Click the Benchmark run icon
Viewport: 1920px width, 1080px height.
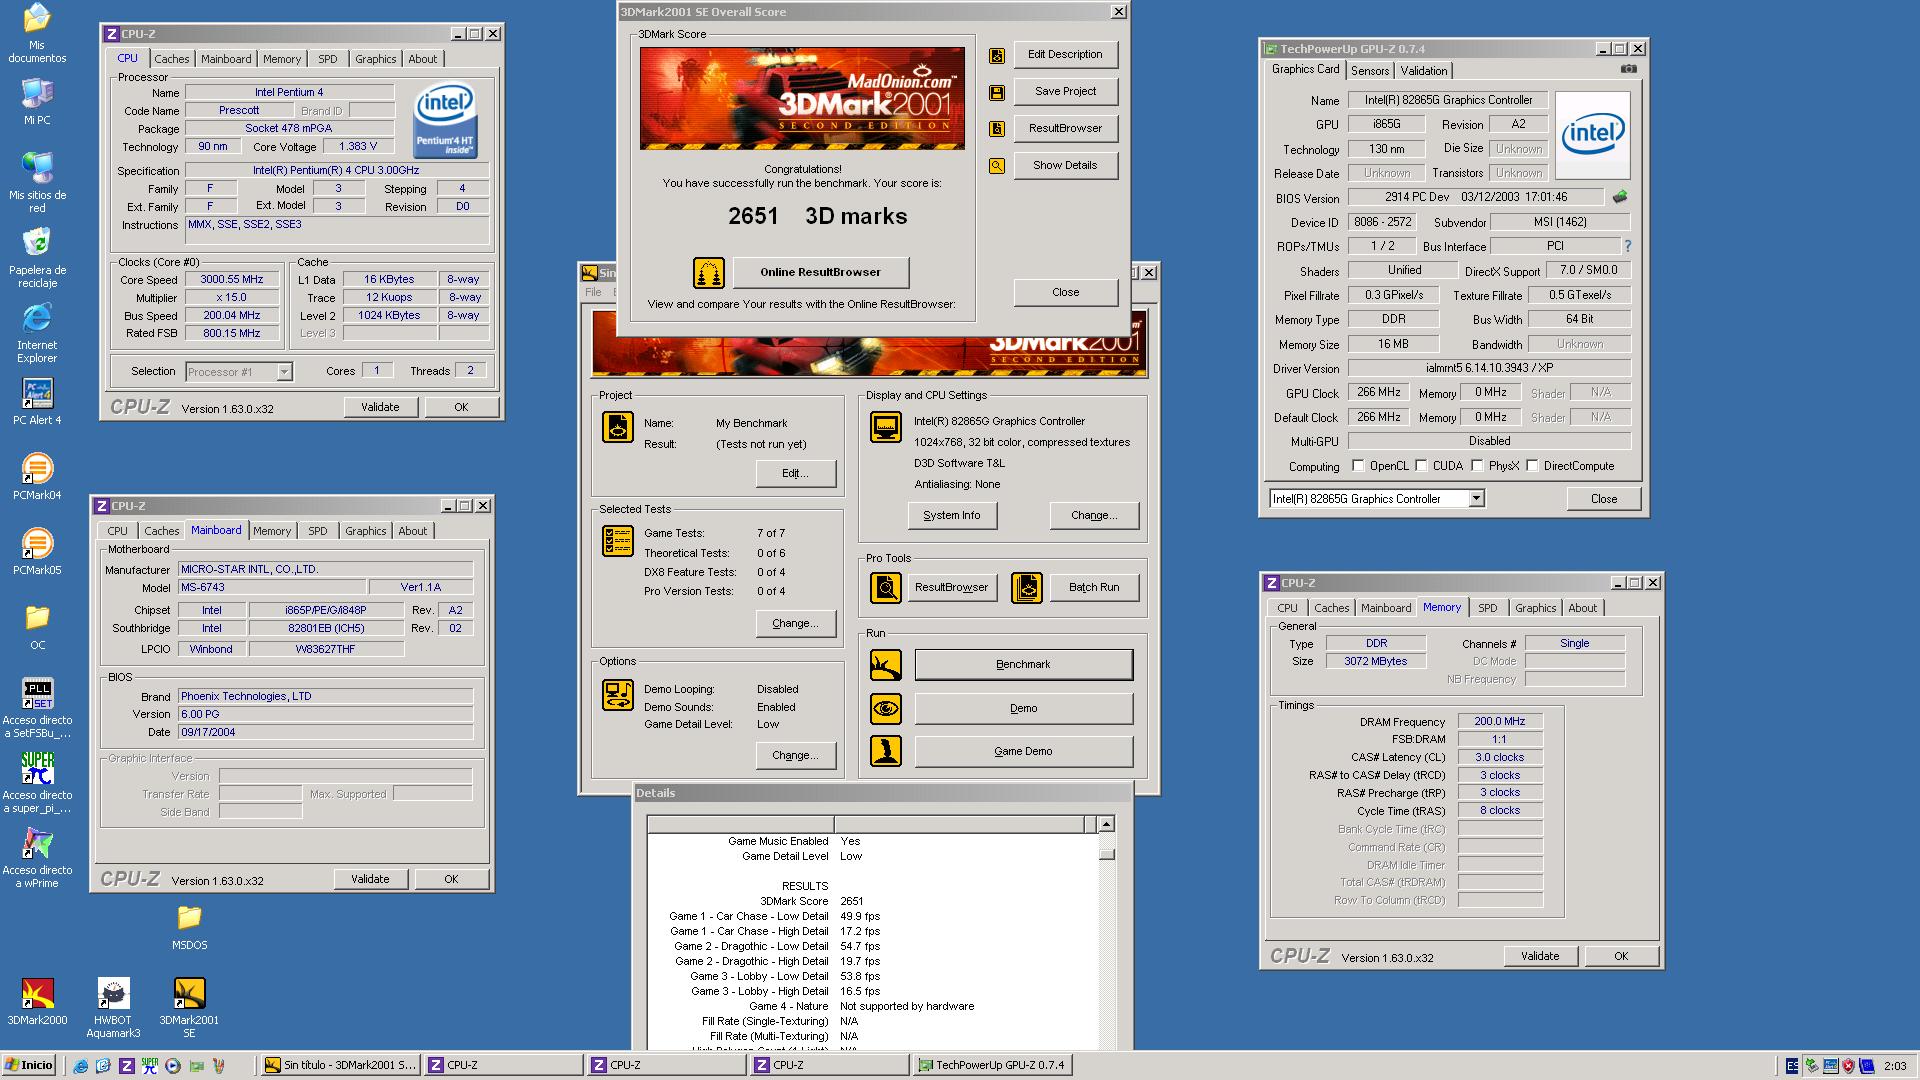886,665
